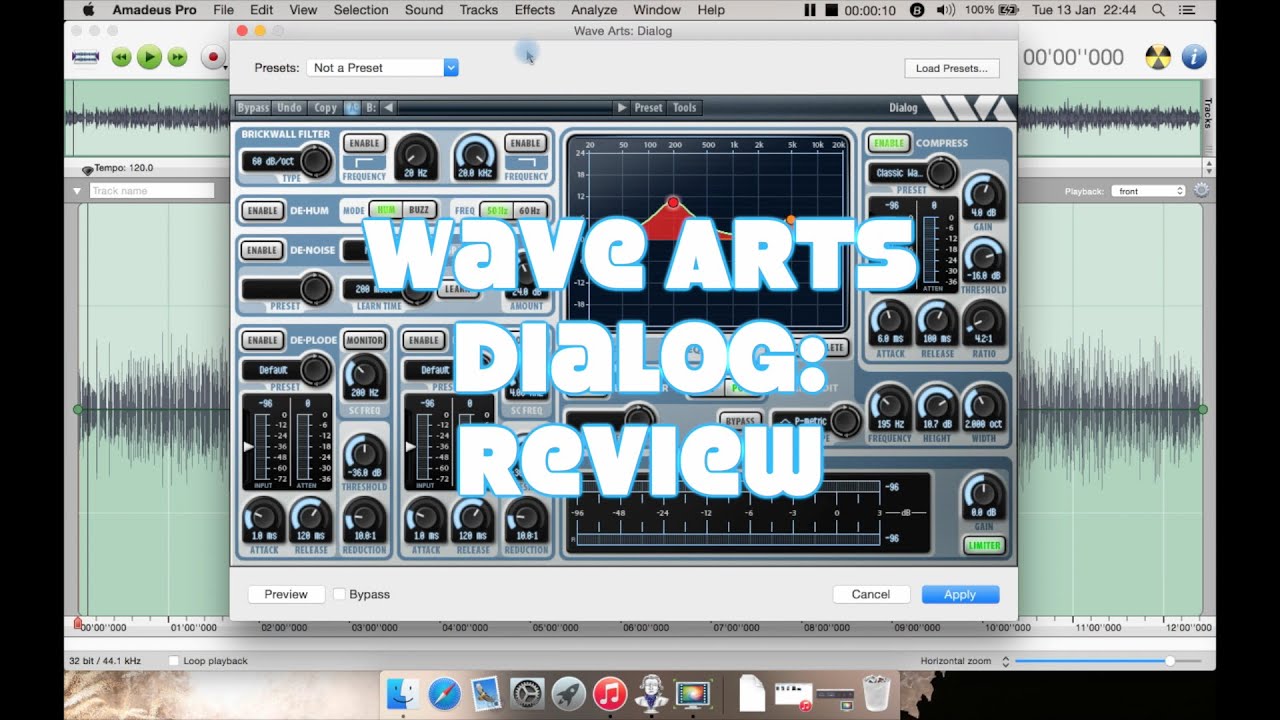The image size is (1280, 720).
Task: Click the De-Plode reduction 10.0:1 knob
Action: coord(364,520)
